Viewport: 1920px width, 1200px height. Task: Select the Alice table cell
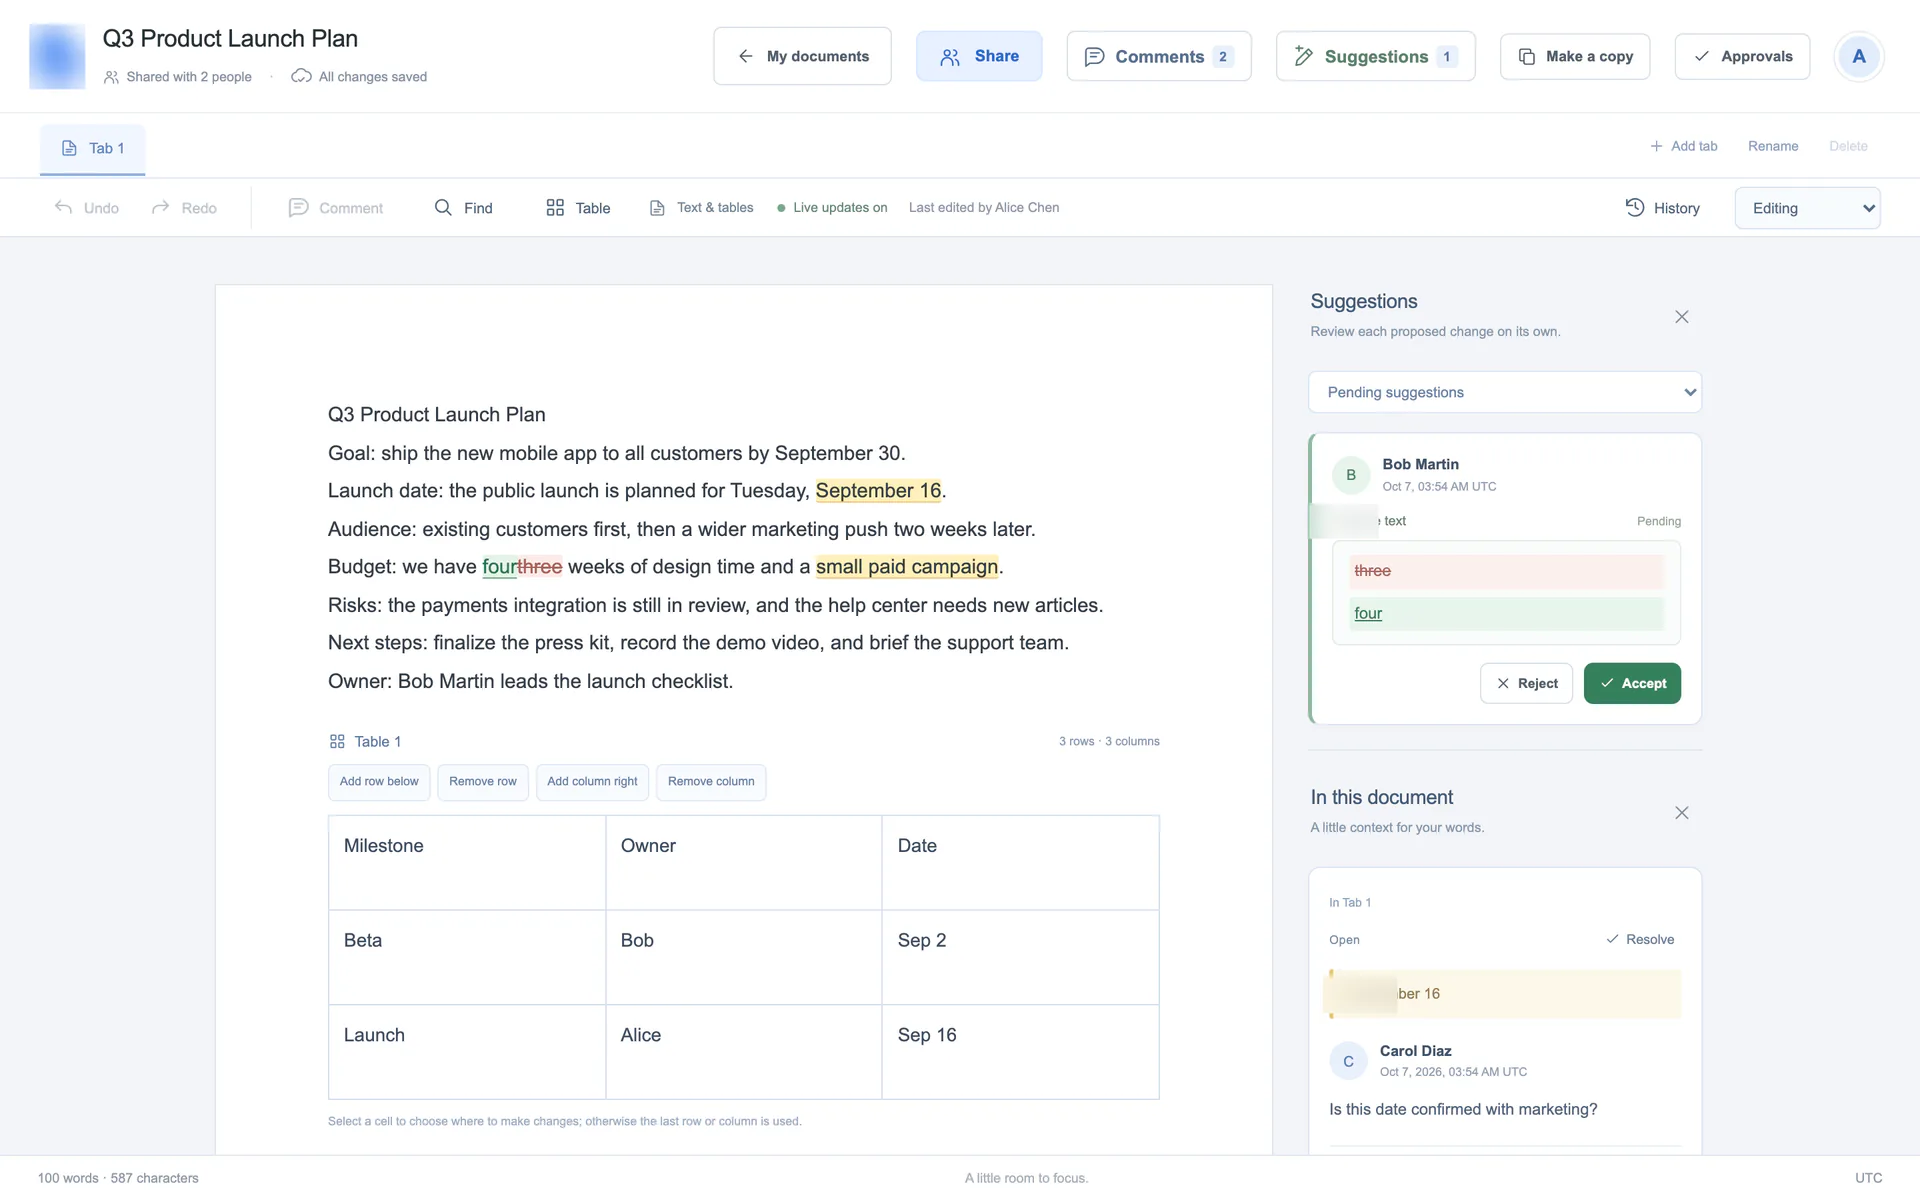[x=744, y=1052]
